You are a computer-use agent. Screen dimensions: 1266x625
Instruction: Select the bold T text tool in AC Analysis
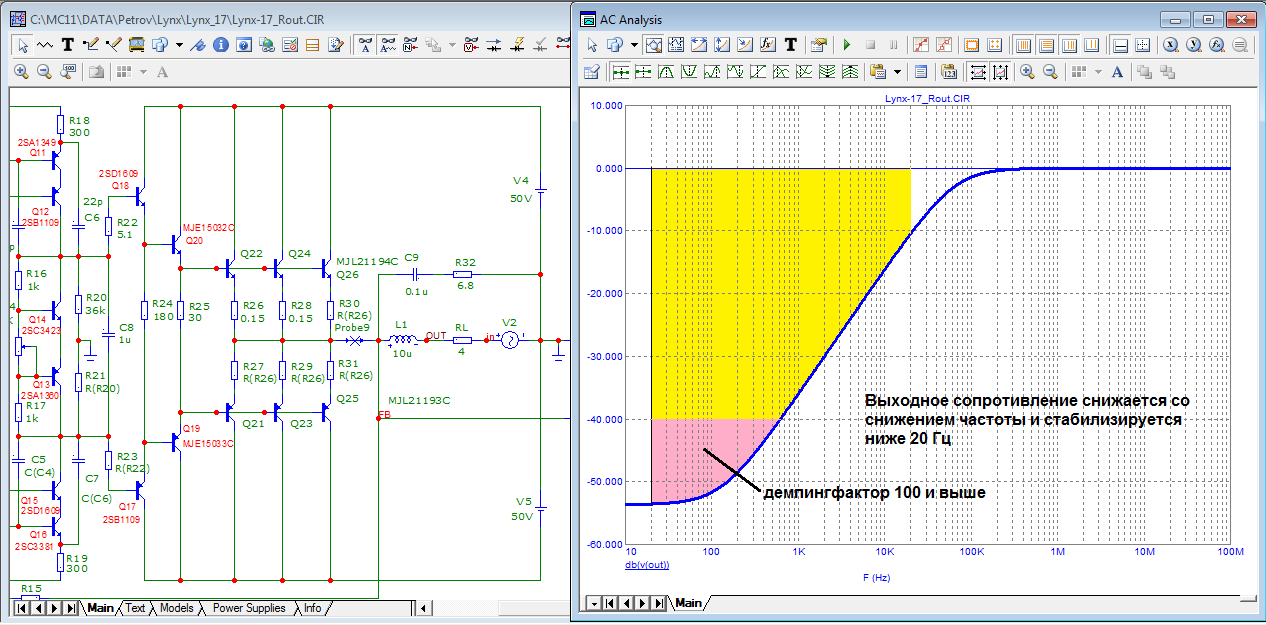coord(790,45)
